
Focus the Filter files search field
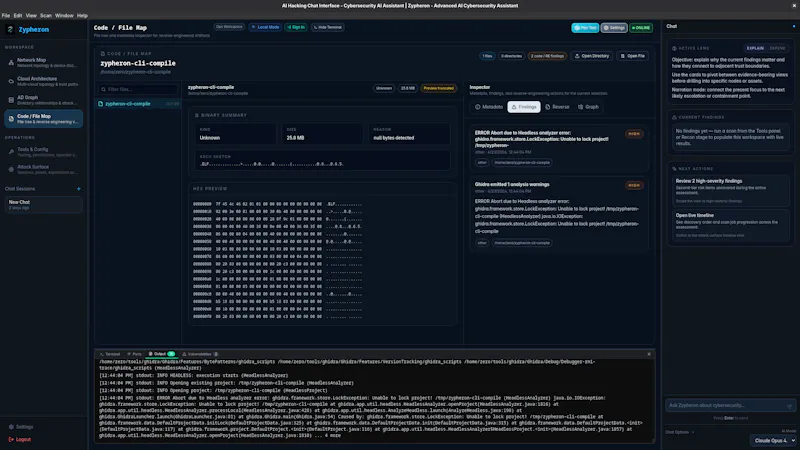pyautogui.click(x=139, y=89)
